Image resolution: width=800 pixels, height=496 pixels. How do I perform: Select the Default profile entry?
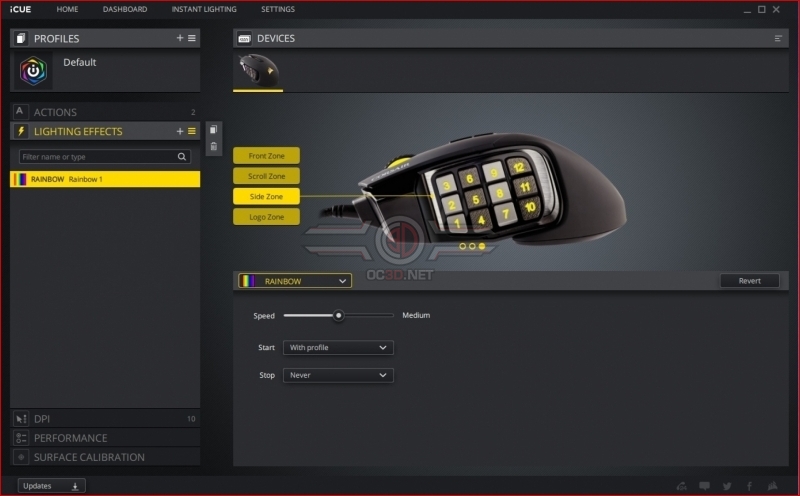105,71
